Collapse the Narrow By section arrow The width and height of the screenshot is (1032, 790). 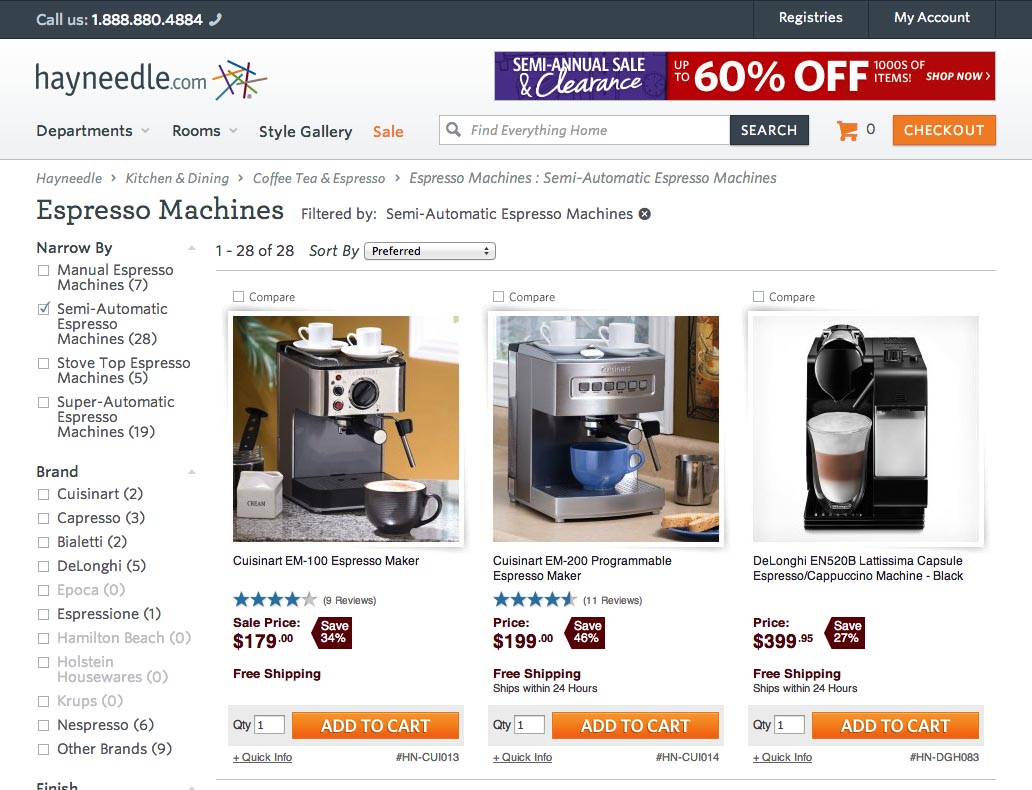[192, 248]
